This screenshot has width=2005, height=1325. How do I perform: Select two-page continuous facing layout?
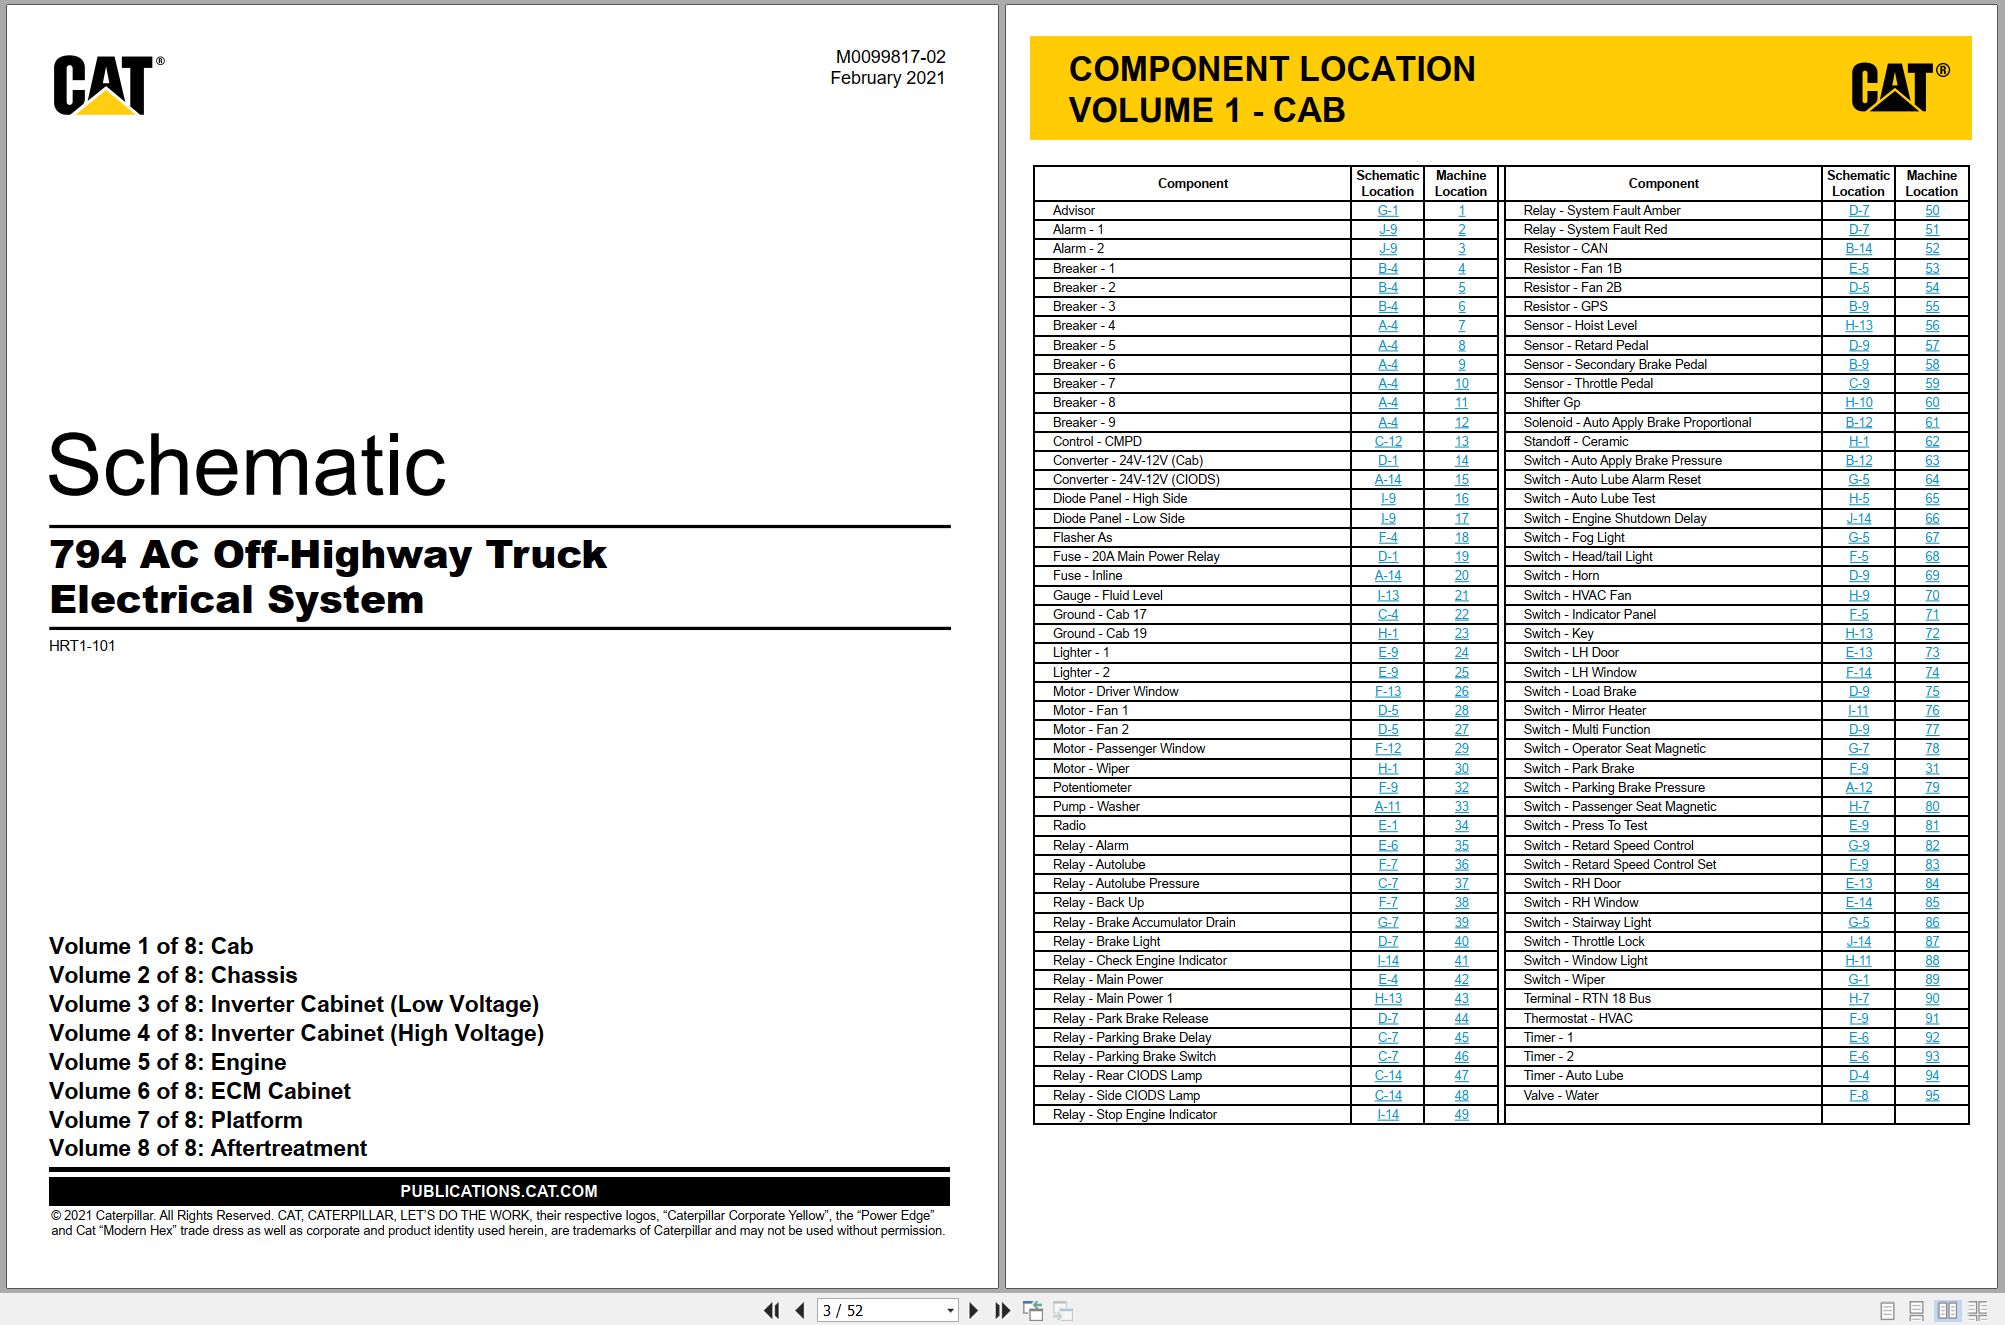(1977, 1310)
